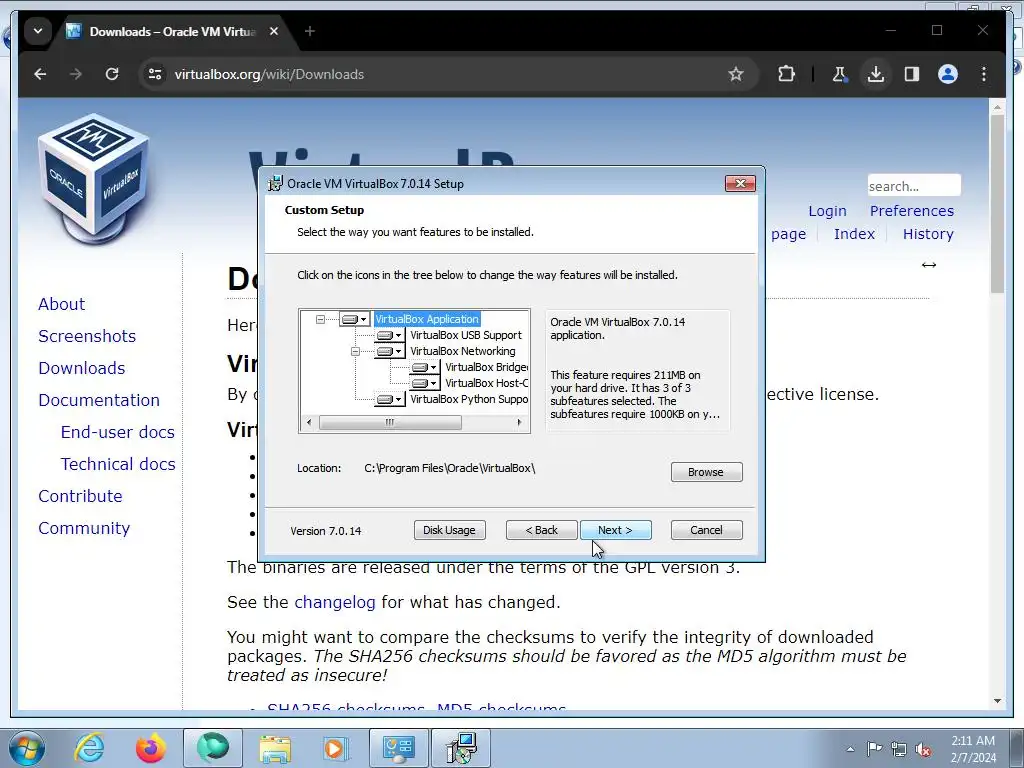Open VirtualBox USB Support feature dropdown
The width and height of the screenshot is (1024, 768).
pyautogui.click(x=389, y=335)
